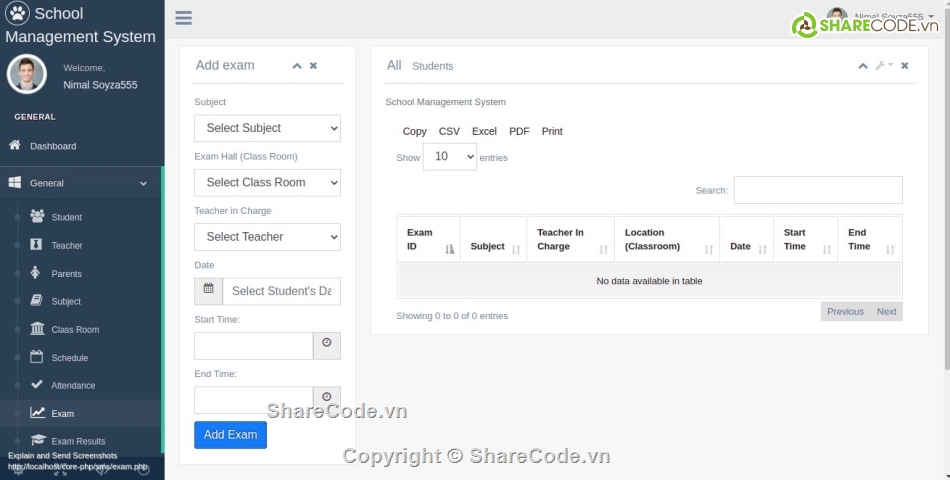Click the wrench settings icon in Students panel
This screenshot has width=950, height=480.
click(882, 66)
